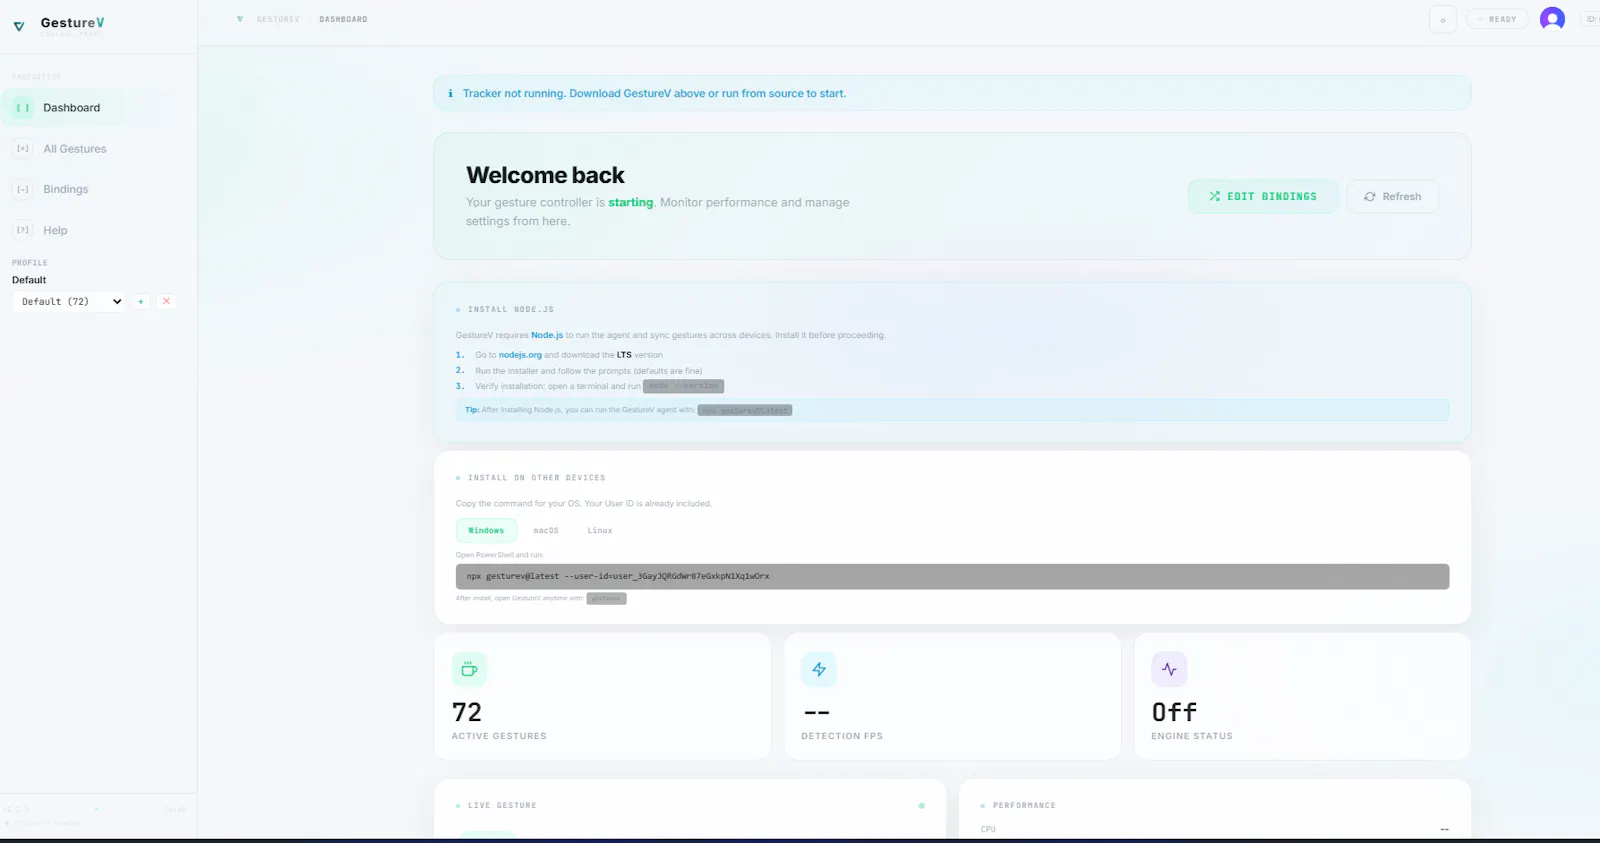Click the ACTIVE GESTURES label

click(x=499, y=736)
